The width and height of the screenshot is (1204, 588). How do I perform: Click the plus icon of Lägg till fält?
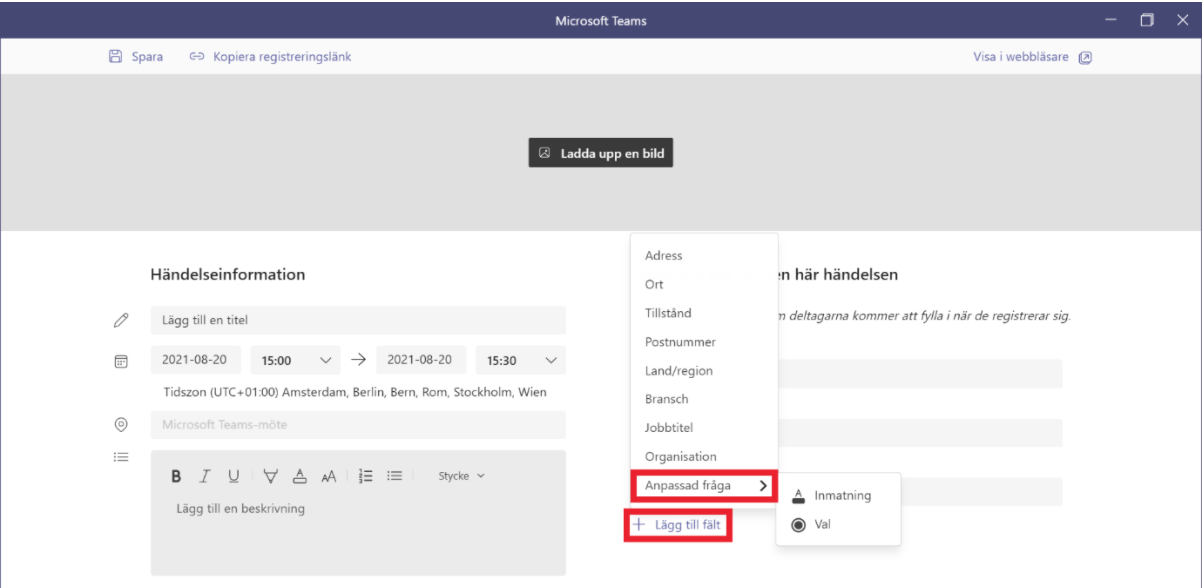click(x=639, y=524)
